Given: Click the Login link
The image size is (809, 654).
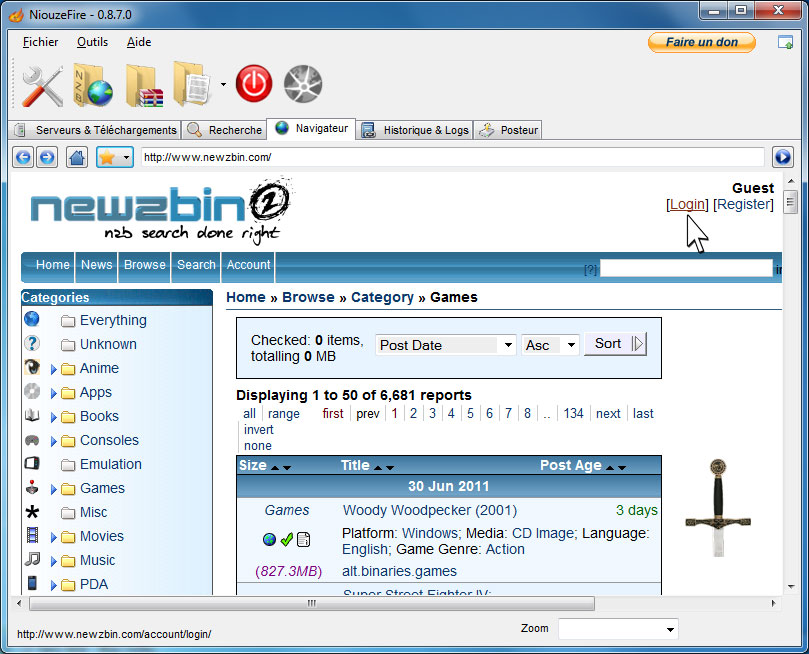Looking at the screenshot, I should click(687, 204).
